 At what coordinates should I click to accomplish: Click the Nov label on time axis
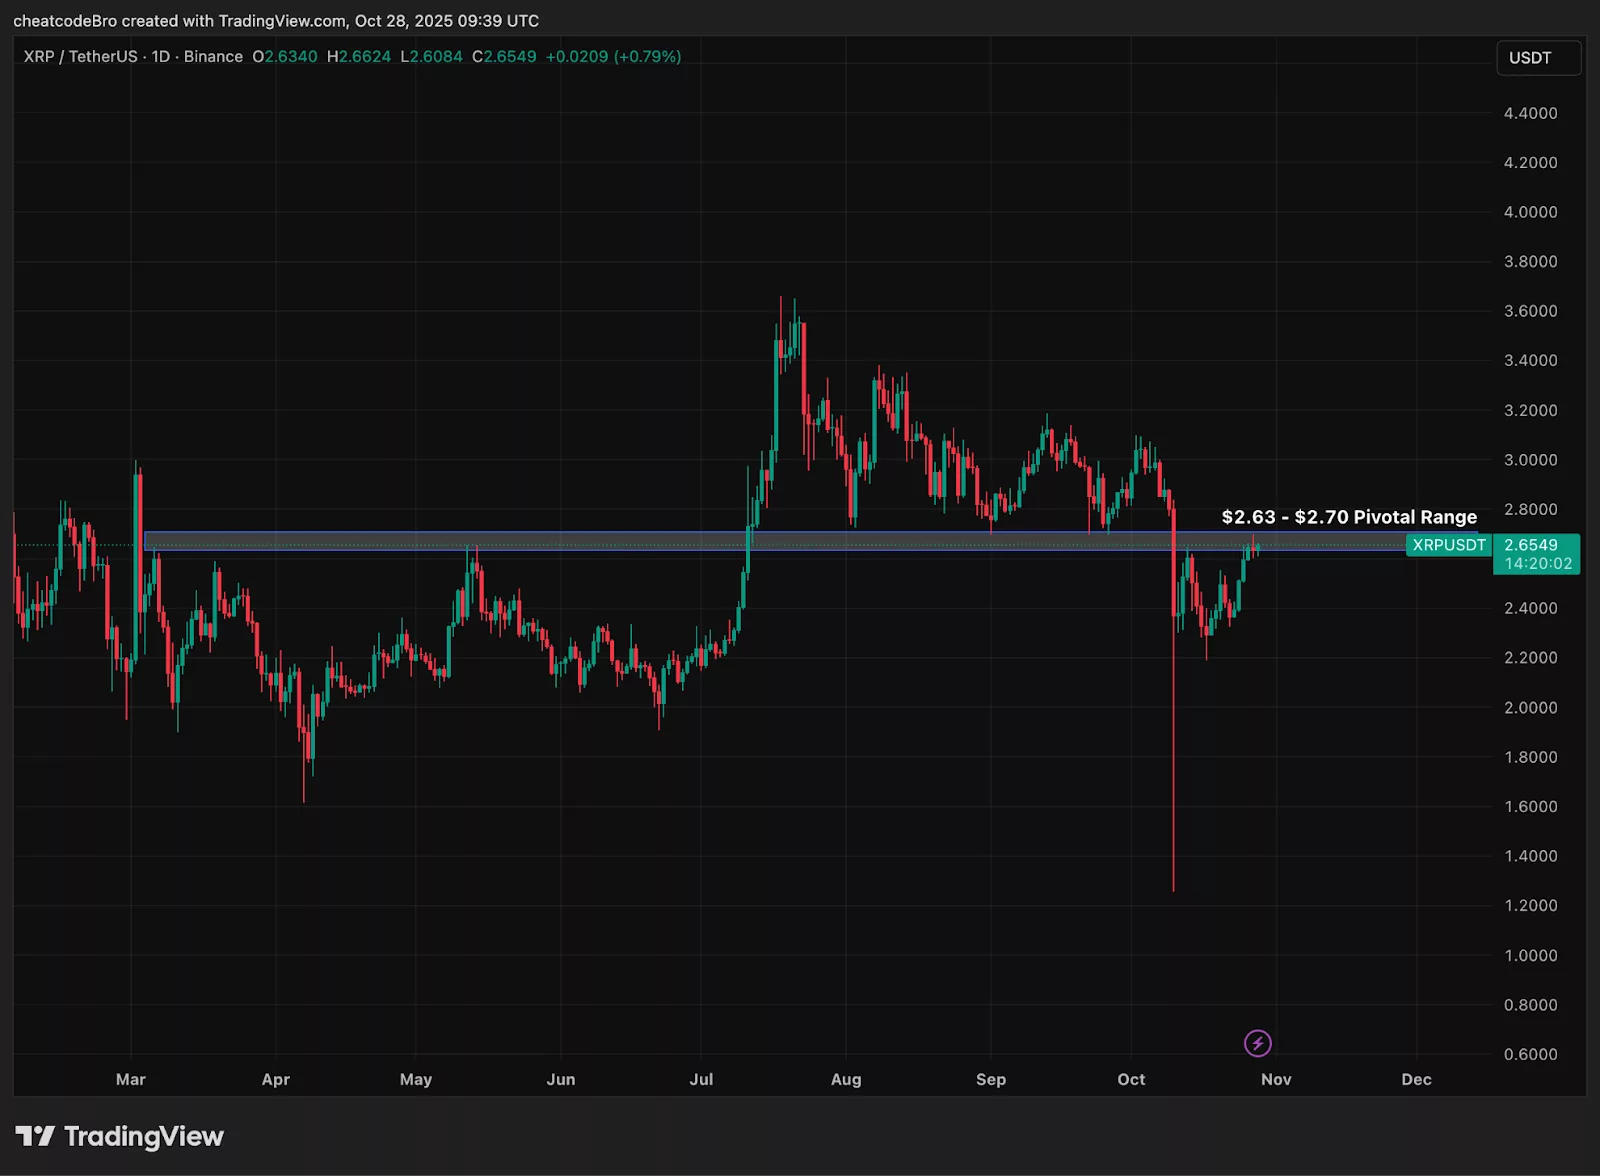pos(1275,1080)
